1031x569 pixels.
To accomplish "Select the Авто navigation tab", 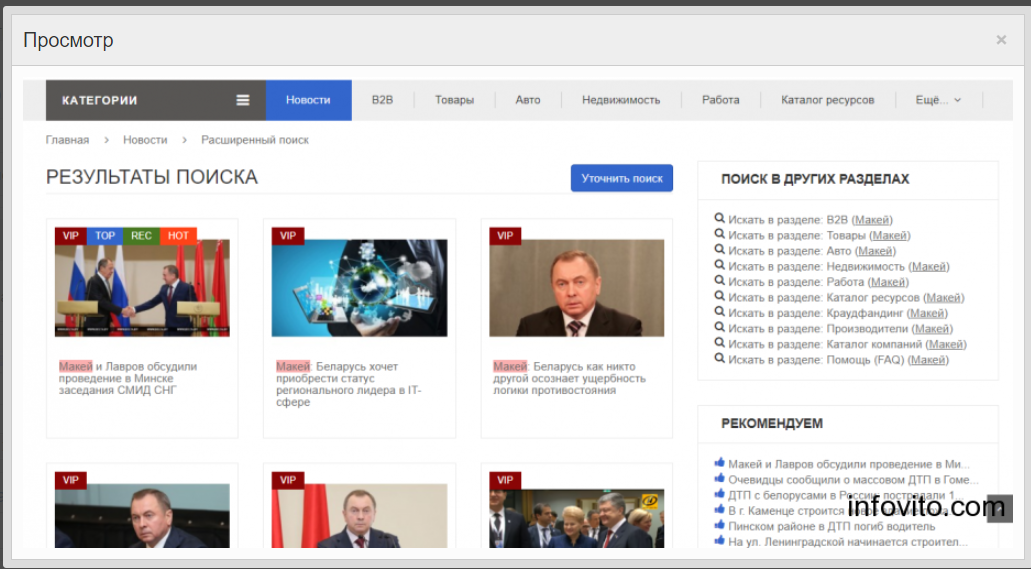I will click(x=528, y=100).
